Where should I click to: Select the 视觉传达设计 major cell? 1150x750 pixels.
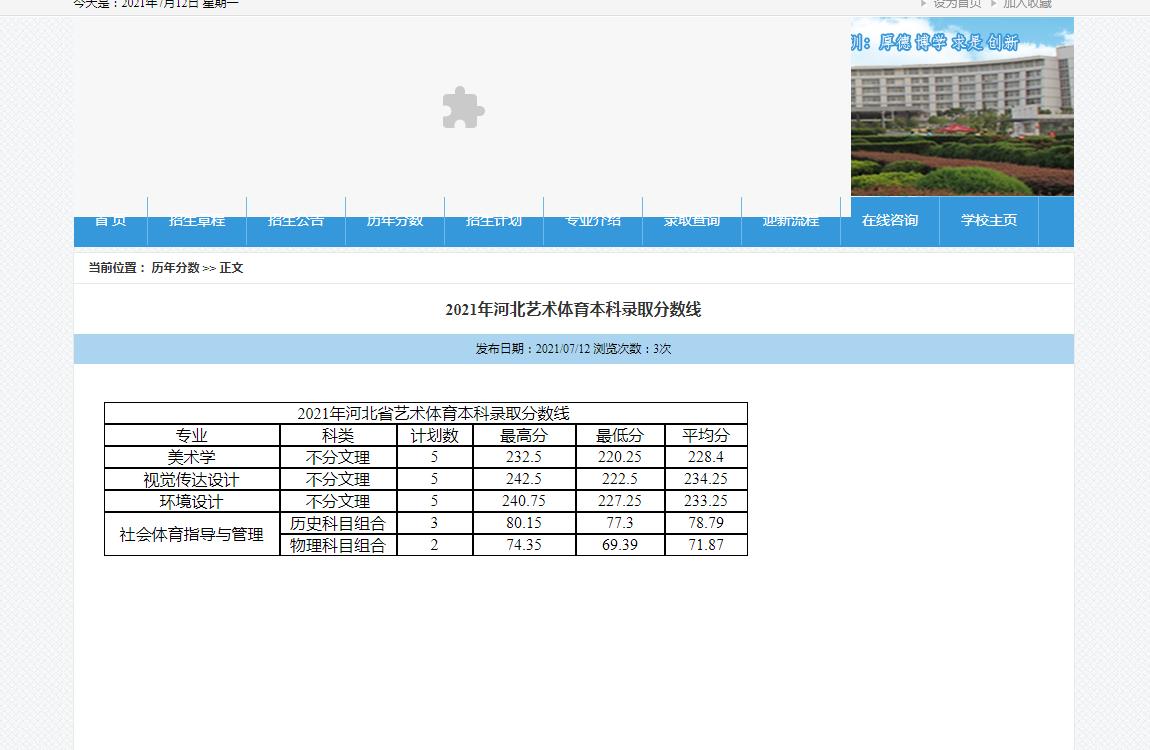pyautogui.click(x=192, y=479)
